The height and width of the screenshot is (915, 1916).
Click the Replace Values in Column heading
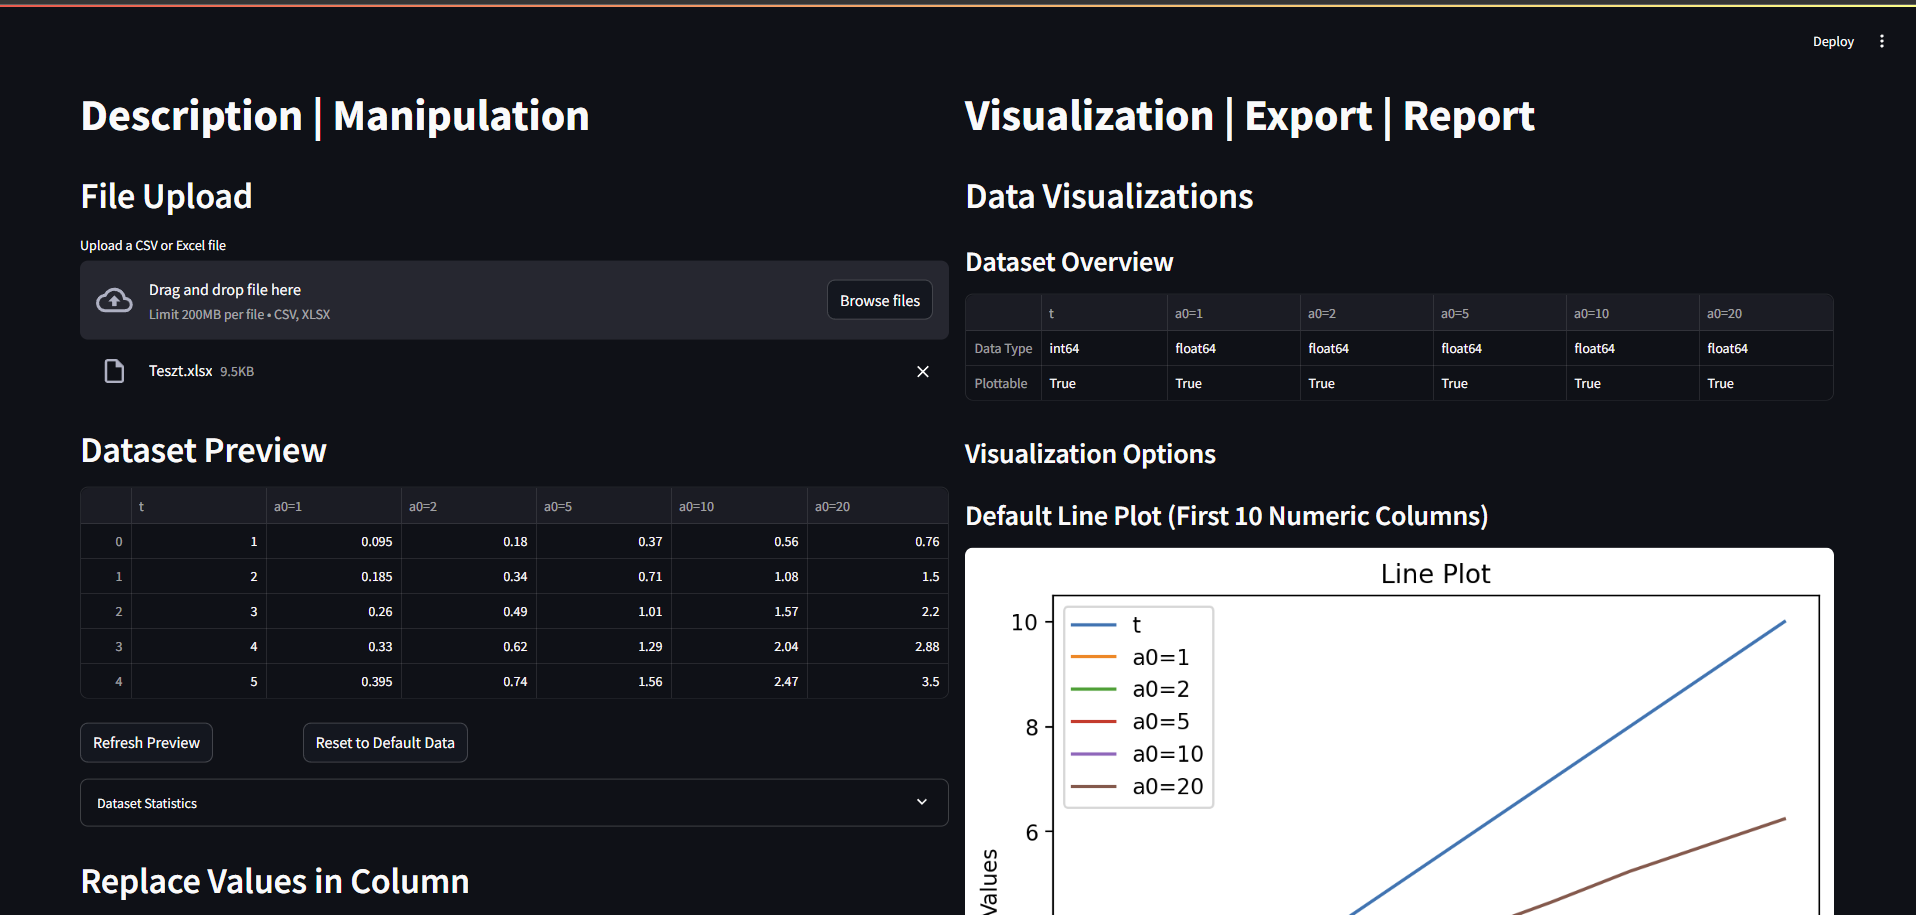point(275,881)
